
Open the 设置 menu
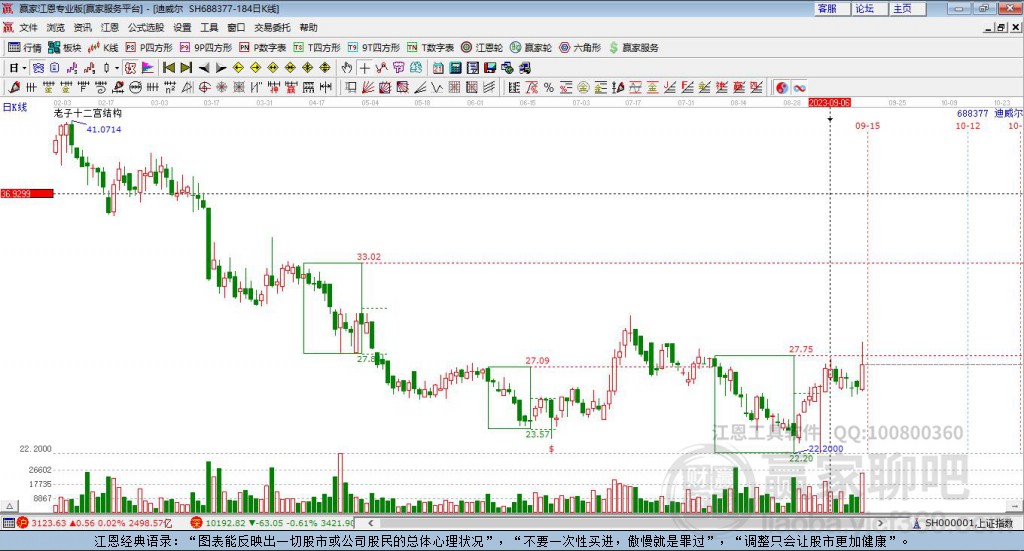(x=182, y=27)
